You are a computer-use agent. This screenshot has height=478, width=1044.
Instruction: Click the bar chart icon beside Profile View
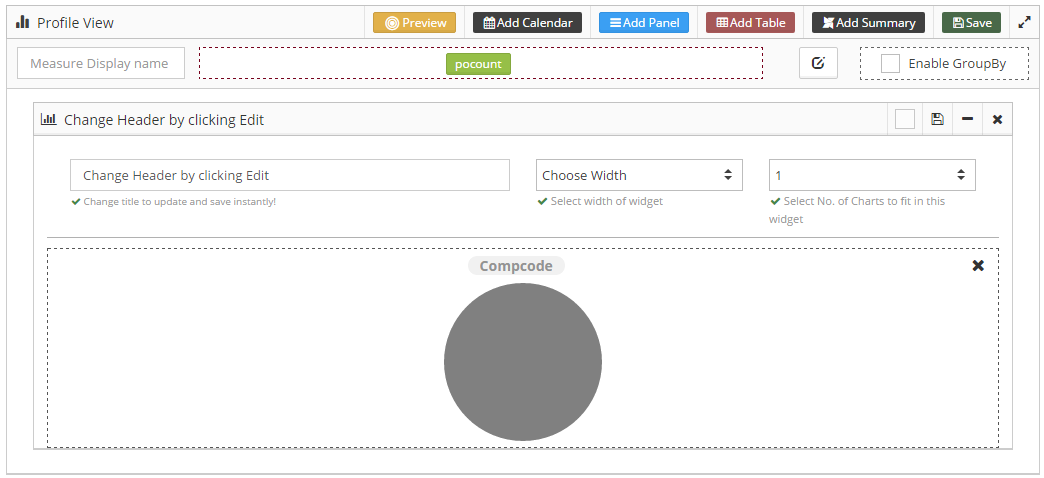pos(23,23)
